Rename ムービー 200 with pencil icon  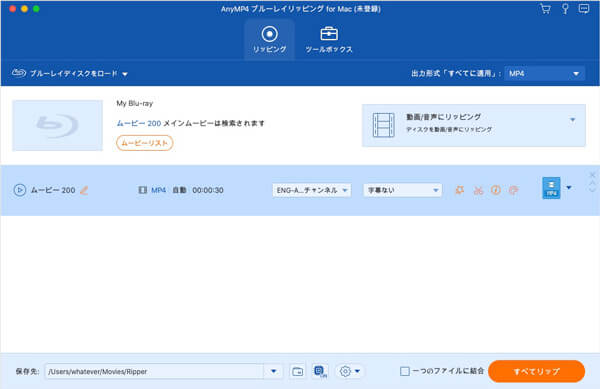coord(84,190)
